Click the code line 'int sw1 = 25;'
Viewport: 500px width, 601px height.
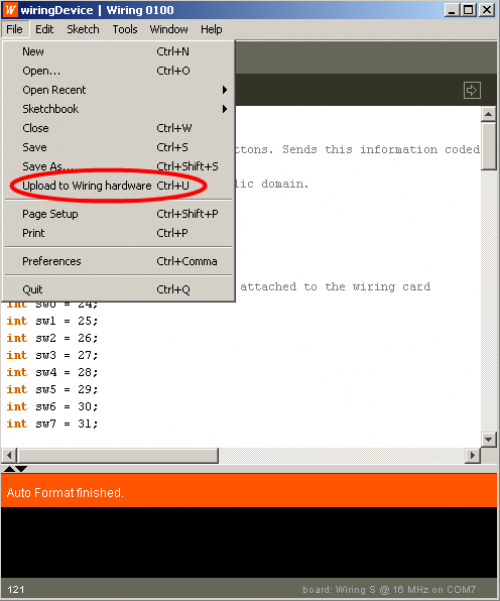[x=52, y=321]
